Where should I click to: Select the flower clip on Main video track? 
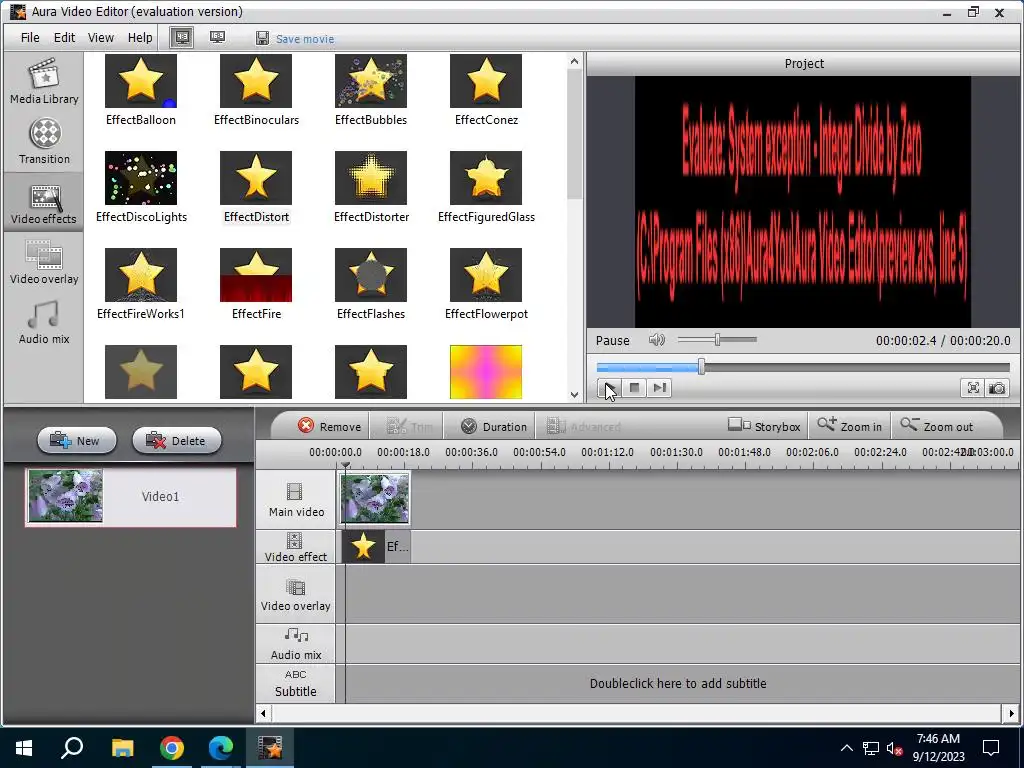tap(375, 498)
